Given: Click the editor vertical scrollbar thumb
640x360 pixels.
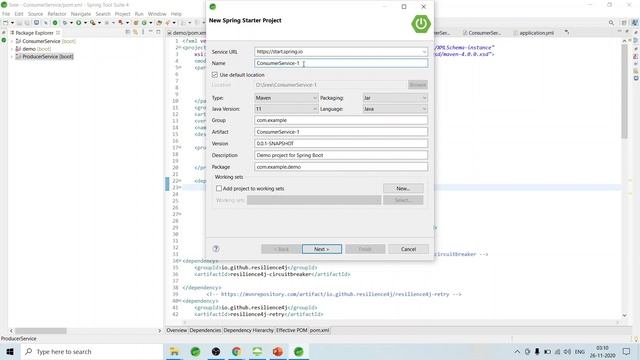Looking at the screenshot, I should 624,92.
